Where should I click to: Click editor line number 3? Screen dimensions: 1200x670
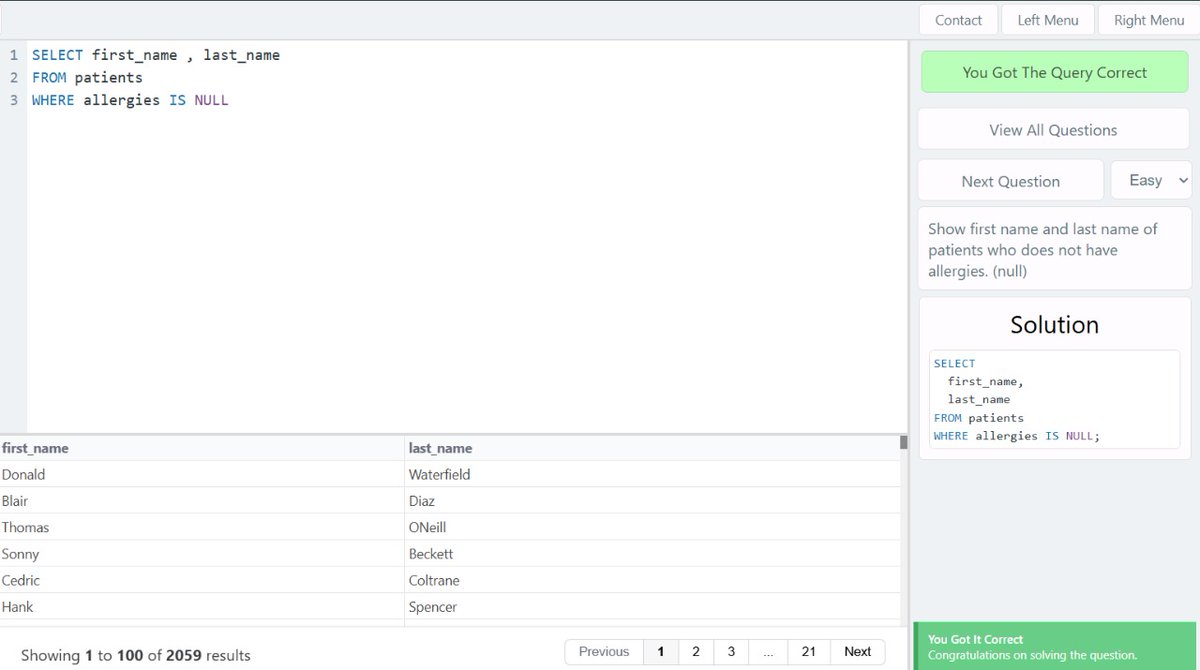(x=14, y=100)
